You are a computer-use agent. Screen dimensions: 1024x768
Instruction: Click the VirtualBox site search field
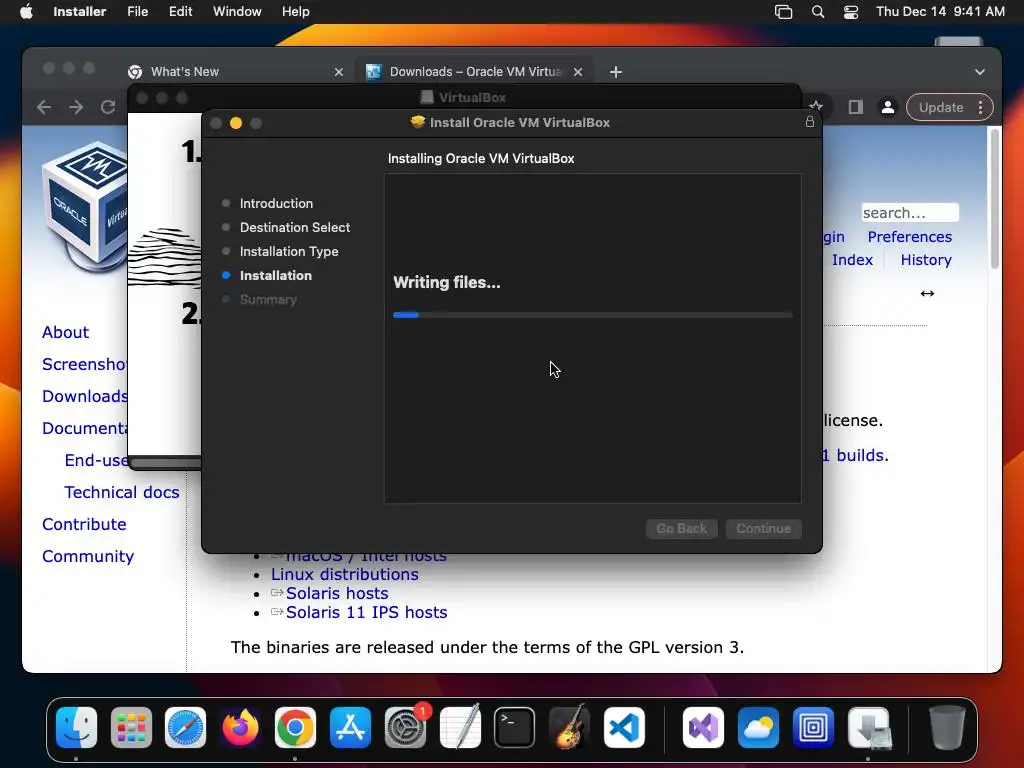coord(910,213)
